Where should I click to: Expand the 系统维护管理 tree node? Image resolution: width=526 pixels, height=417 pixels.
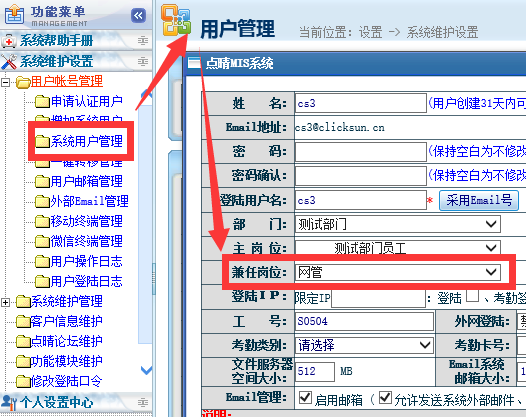5,302
